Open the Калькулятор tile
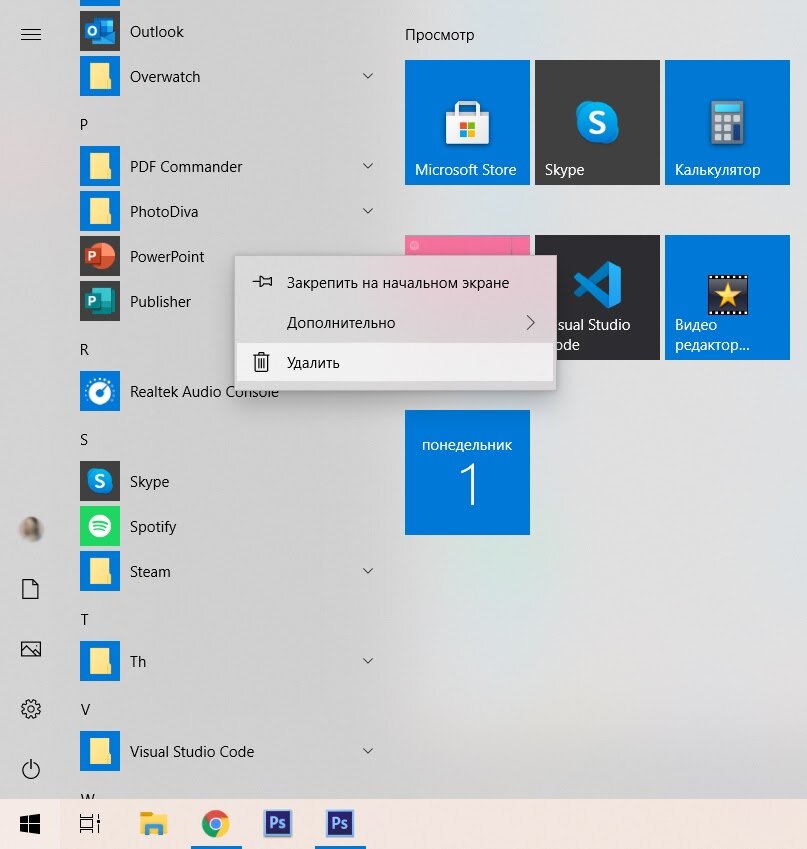807x849 pixels. pyautogui.click(x=727, y=122)
